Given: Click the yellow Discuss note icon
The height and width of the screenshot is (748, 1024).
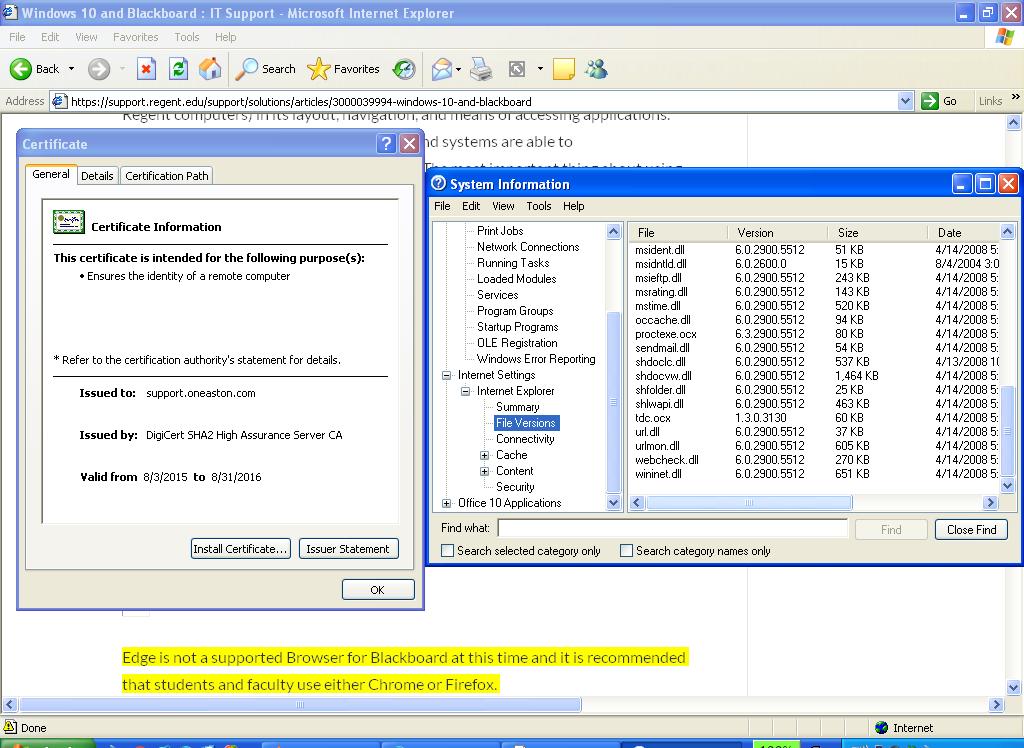Looking at the screenshot, I should pos(564,69).
